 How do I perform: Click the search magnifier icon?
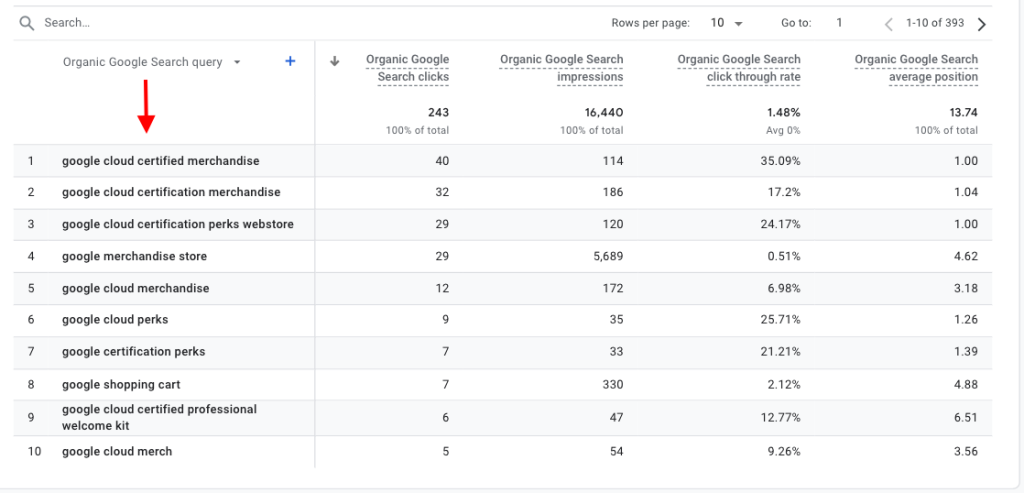[27, 23]
